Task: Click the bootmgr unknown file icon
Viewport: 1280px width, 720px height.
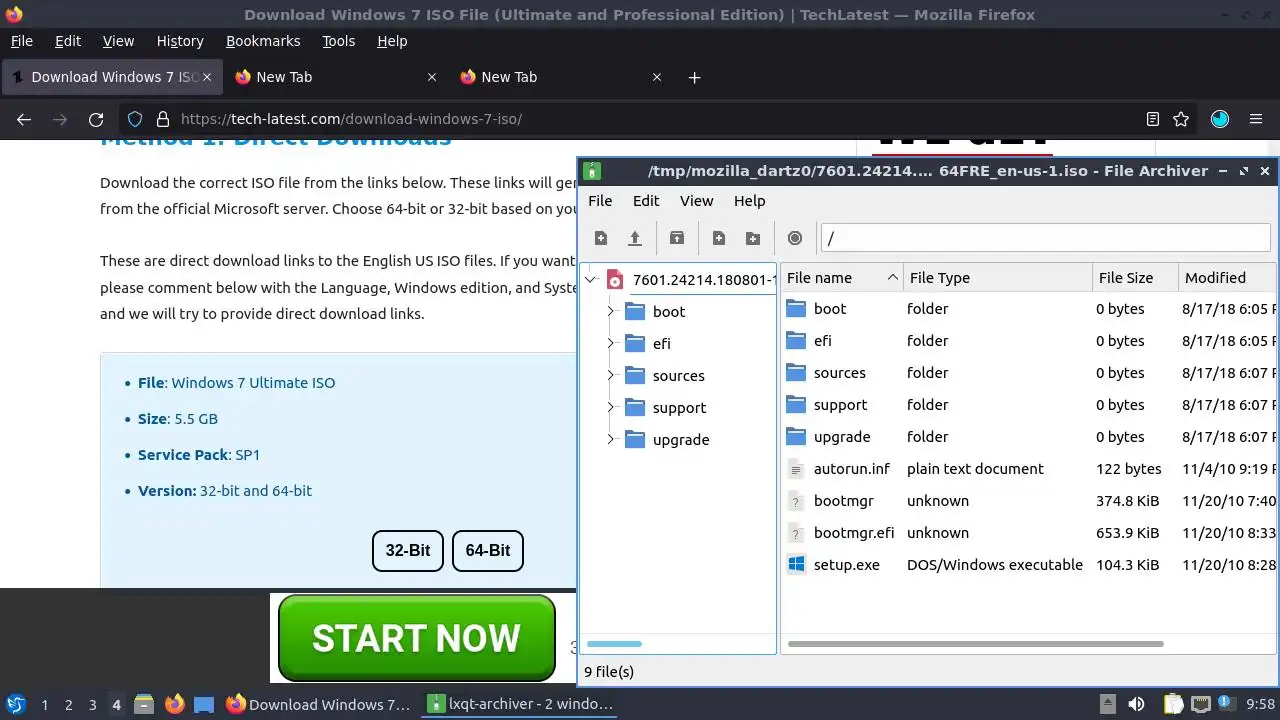Action: coord(796,501)
